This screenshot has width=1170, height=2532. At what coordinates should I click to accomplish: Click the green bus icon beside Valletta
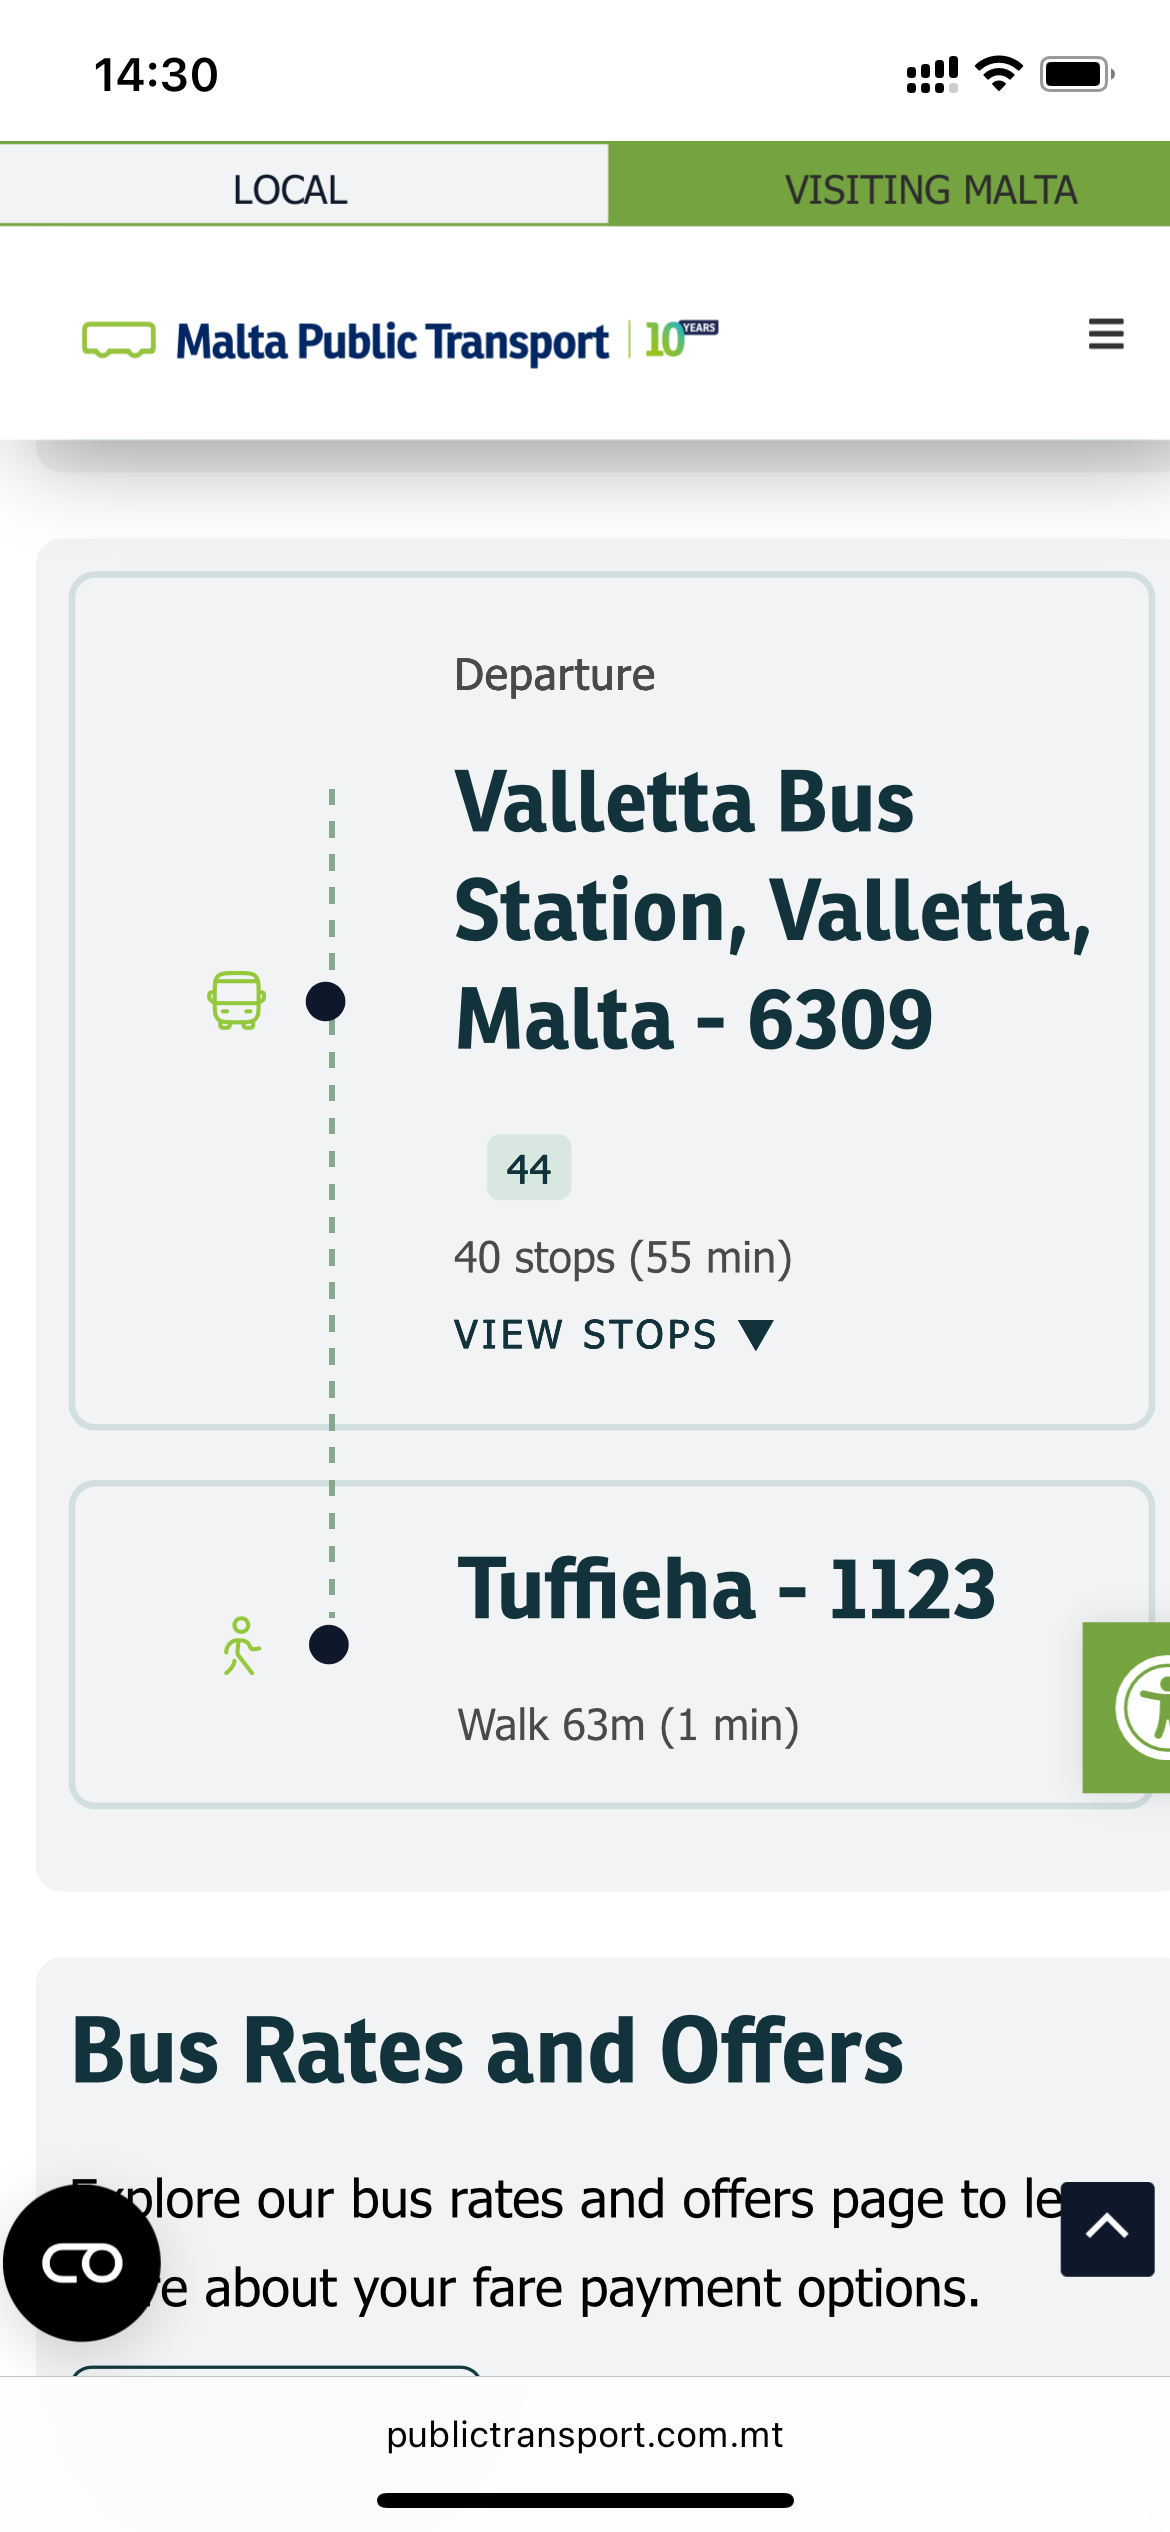tap(236, 1000)
